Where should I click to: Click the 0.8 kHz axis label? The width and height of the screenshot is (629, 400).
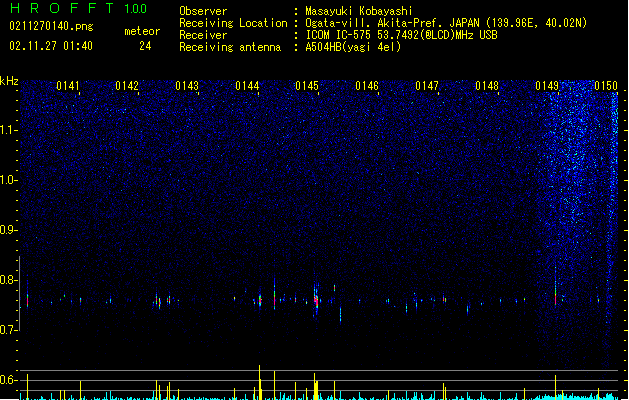click(8, 280)
